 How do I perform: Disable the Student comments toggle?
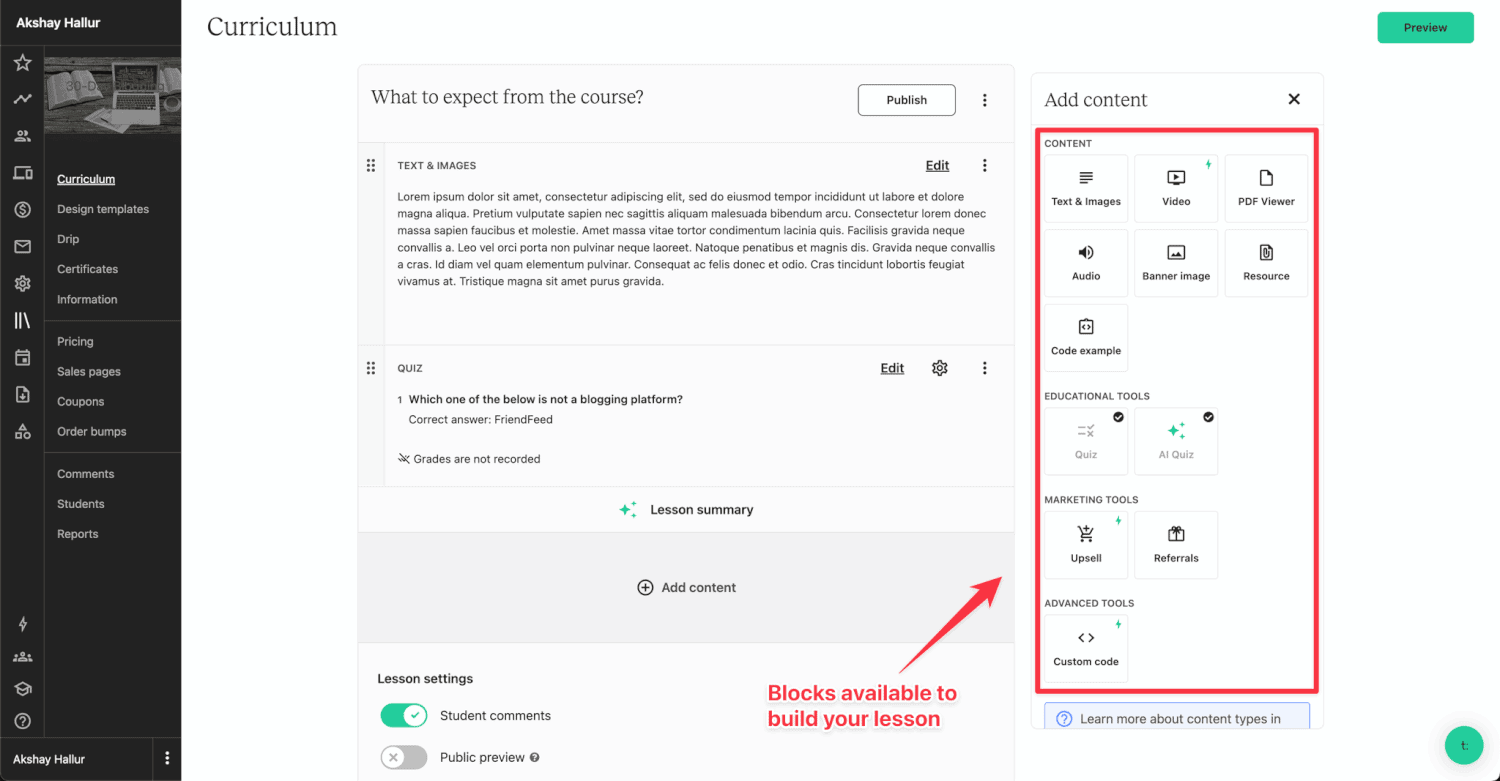pyautogui.click(x=404, y=716)
